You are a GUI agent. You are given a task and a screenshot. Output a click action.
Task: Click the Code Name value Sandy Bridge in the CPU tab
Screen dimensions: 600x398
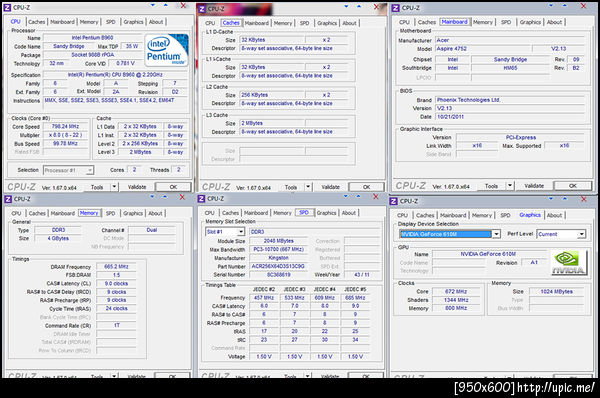pyautogui.click(x=68, y=46)
